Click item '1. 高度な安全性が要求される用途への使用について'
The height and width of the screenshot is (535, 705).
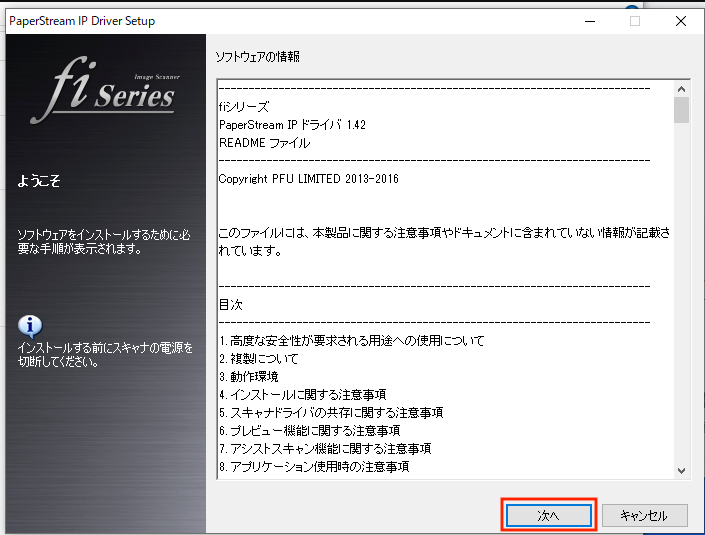pos(352,341)
